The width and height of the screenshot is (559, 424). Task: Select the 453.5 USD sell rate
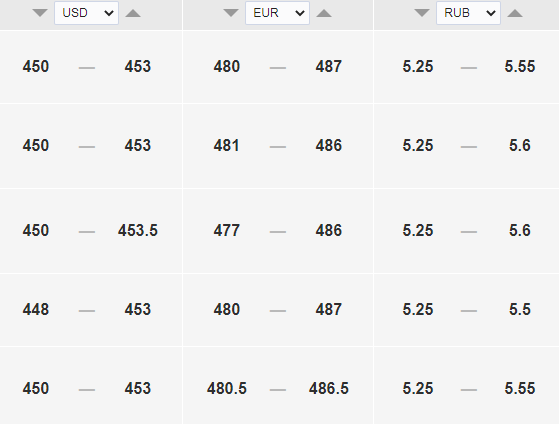click(x=138, y=230)
